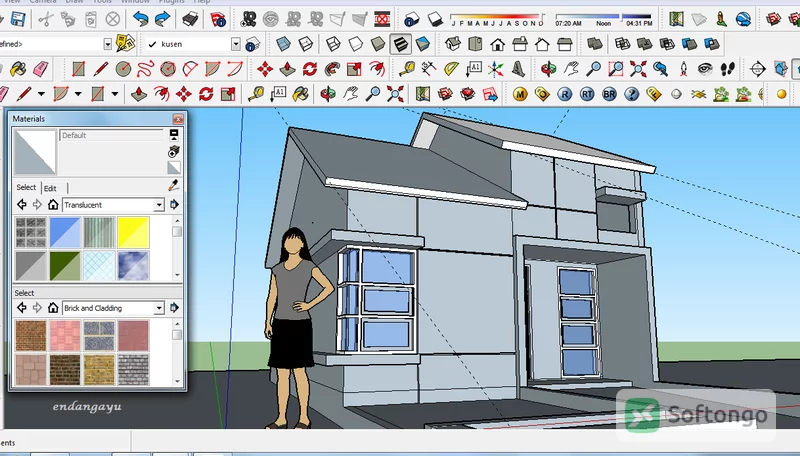
Task: Select the Axes tool
Action: coord(495,68)
